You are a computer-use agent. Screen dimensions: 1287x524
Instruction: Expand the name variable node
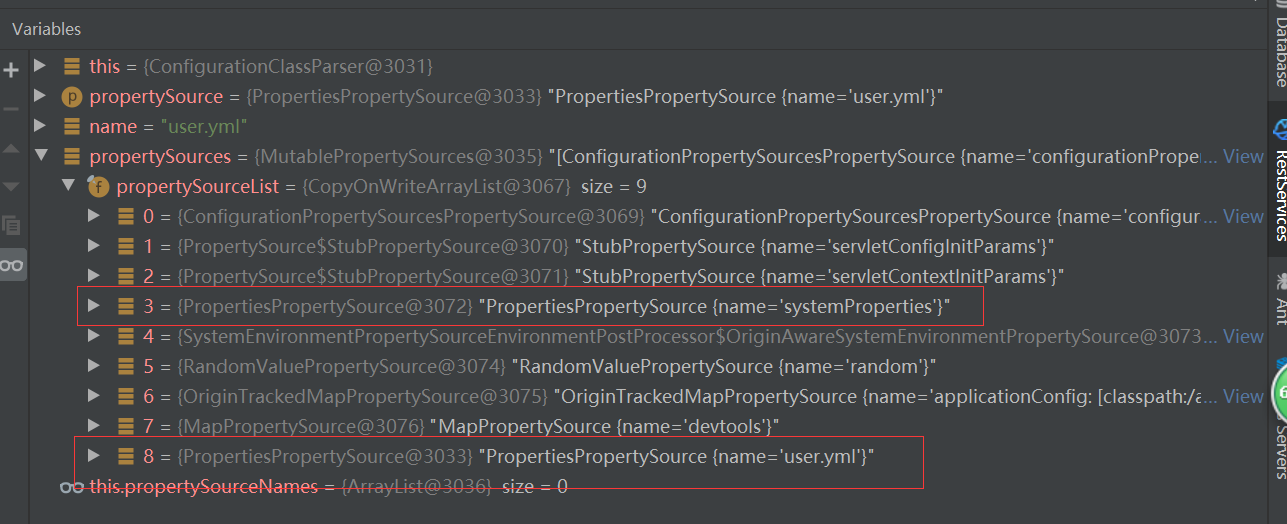tap(40, 126)
